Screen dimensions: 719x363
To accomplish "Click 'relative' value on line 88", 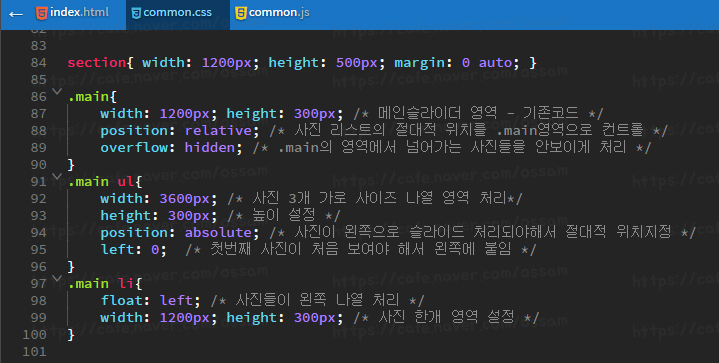I will [218, 131].
